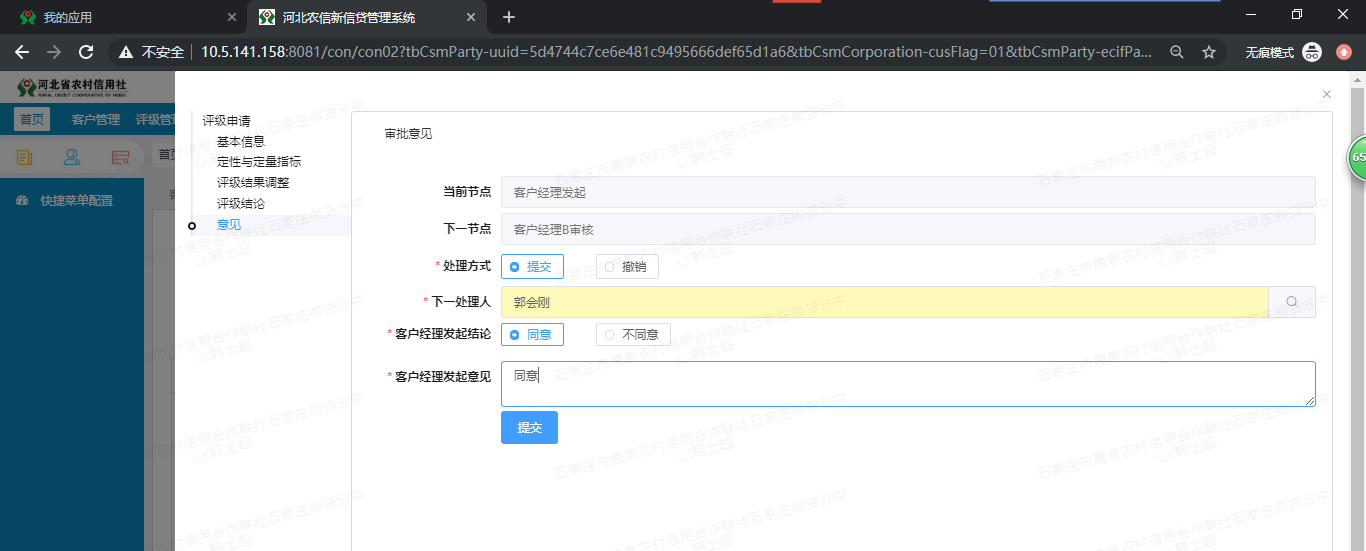Go to the 评级结论 step
The height and width of the screenshot is (551, 1366).
(x=241, y=203)
